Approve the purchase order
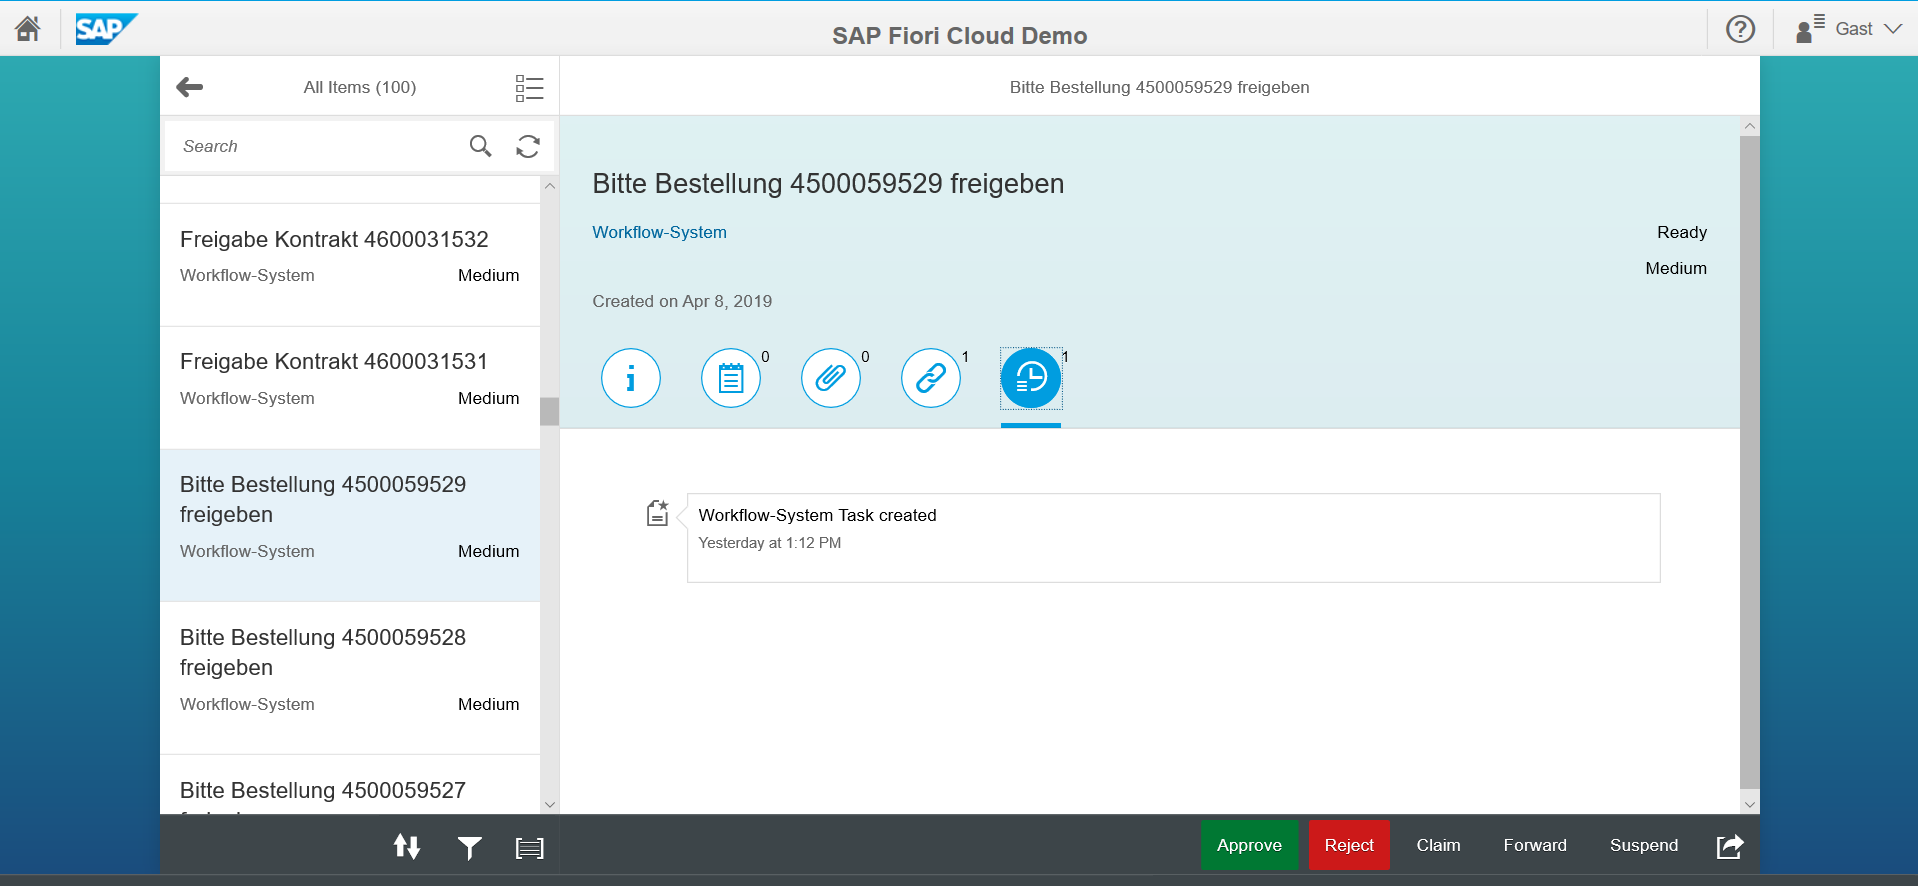This screenshot has width=1918, height=886. click(1249, 845)
